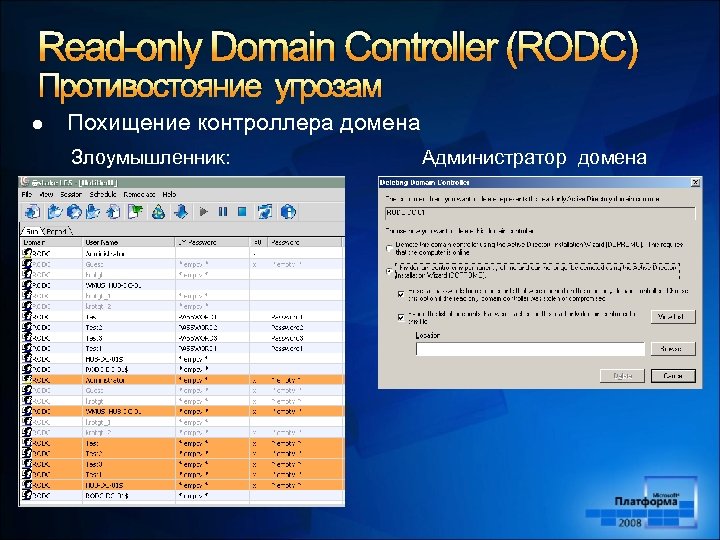Click the View List button

pyautogui.click(x=673, y=316)
